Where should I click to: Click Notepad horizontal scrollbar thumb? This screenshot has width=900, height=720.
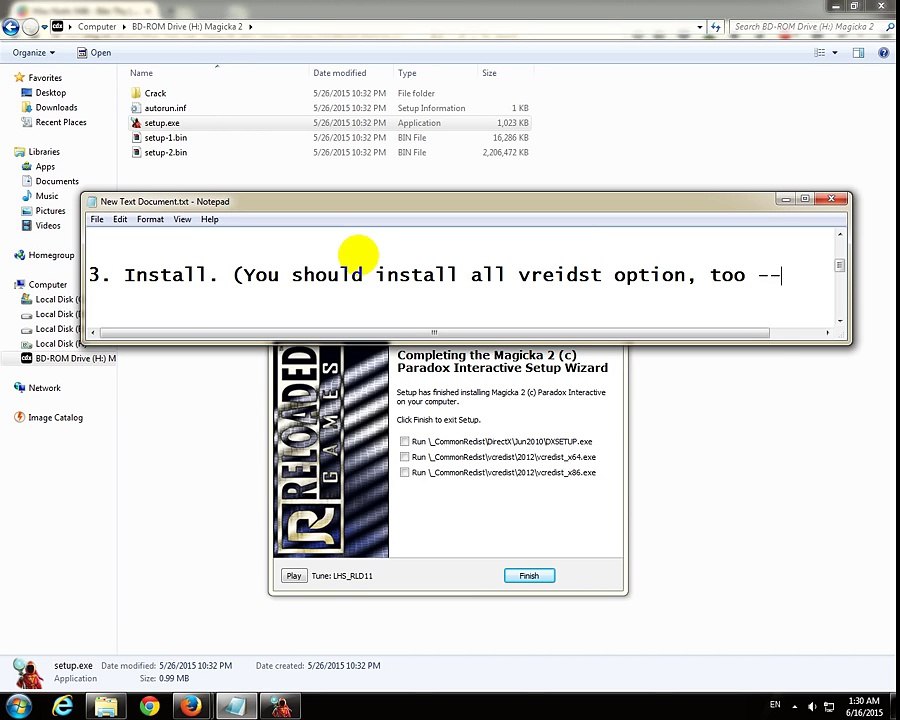point(435,332)
